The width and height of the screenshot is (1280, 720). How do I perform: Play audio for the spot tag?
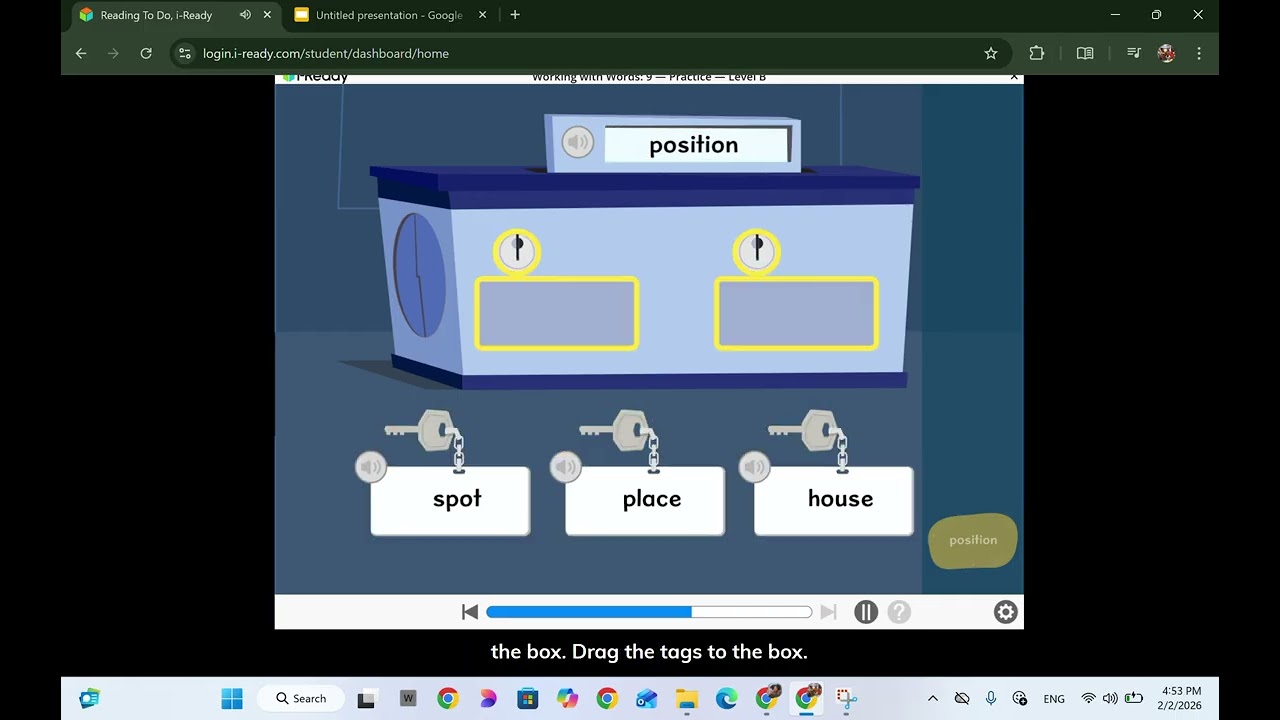[x=371, y=467]
